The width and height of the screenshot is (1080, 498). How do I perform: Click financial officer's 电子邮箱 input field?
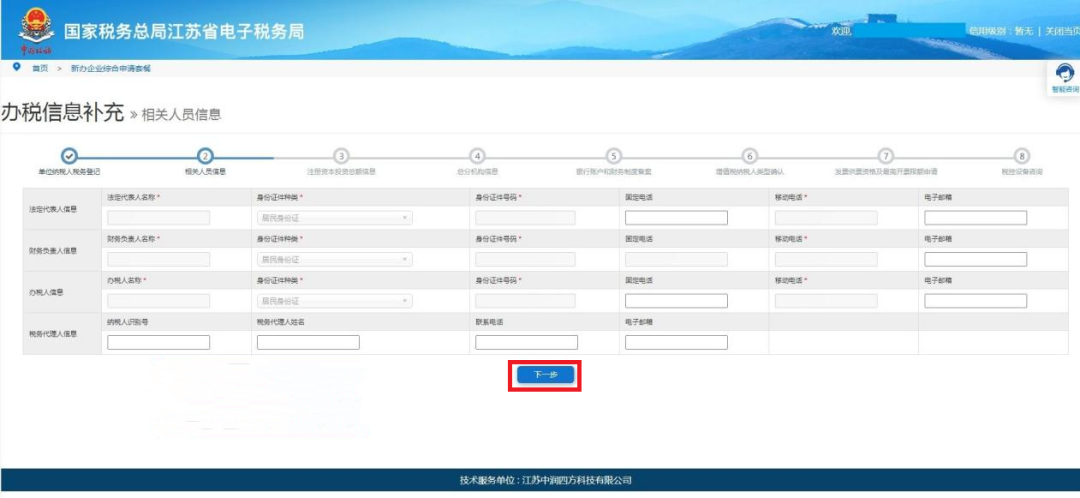click(976, 259)
